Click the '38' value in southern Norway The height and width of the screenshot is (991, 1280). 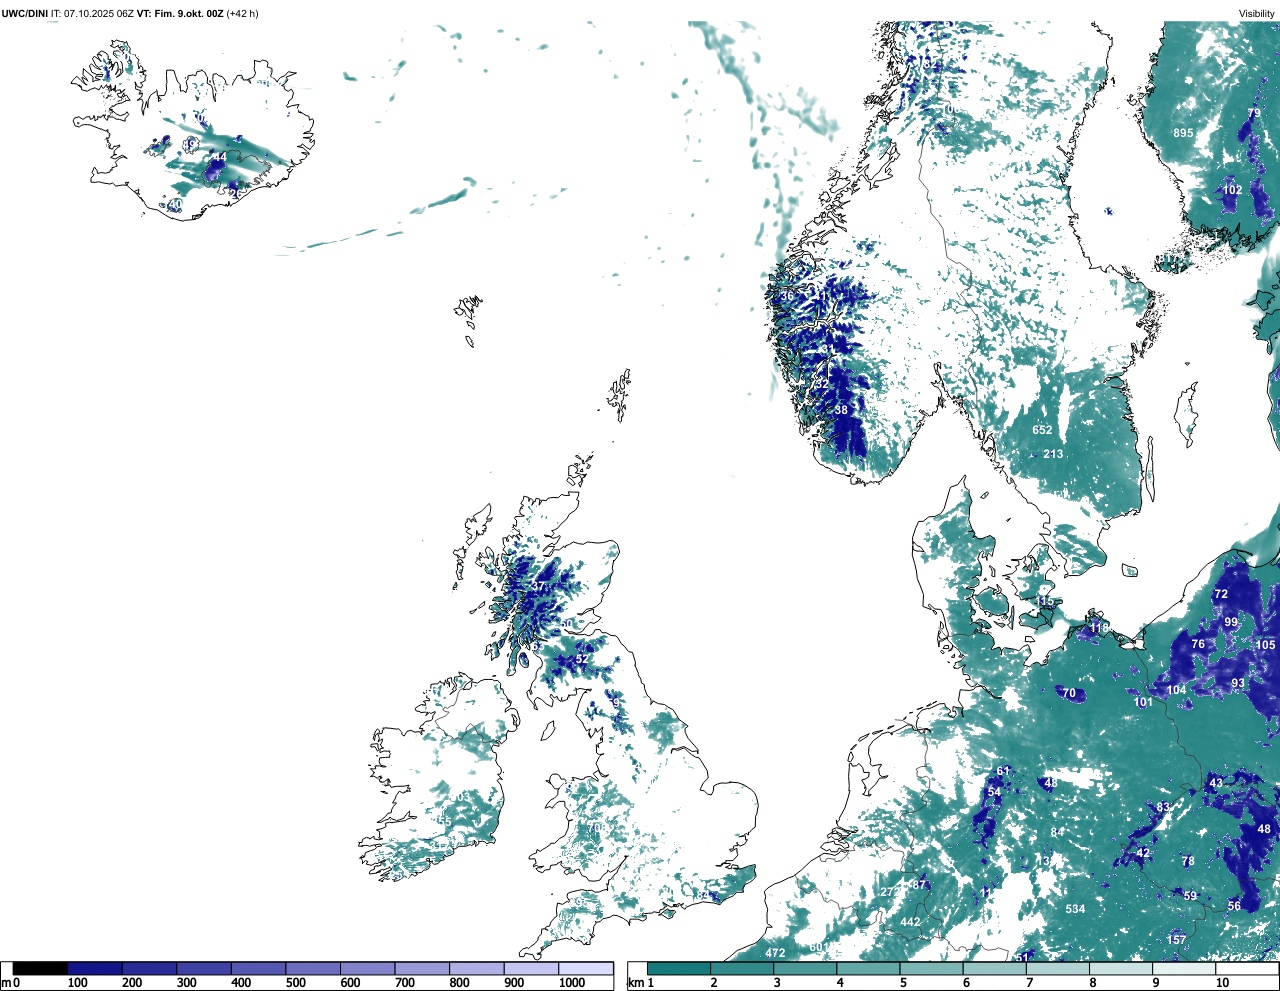pos(841,410)
